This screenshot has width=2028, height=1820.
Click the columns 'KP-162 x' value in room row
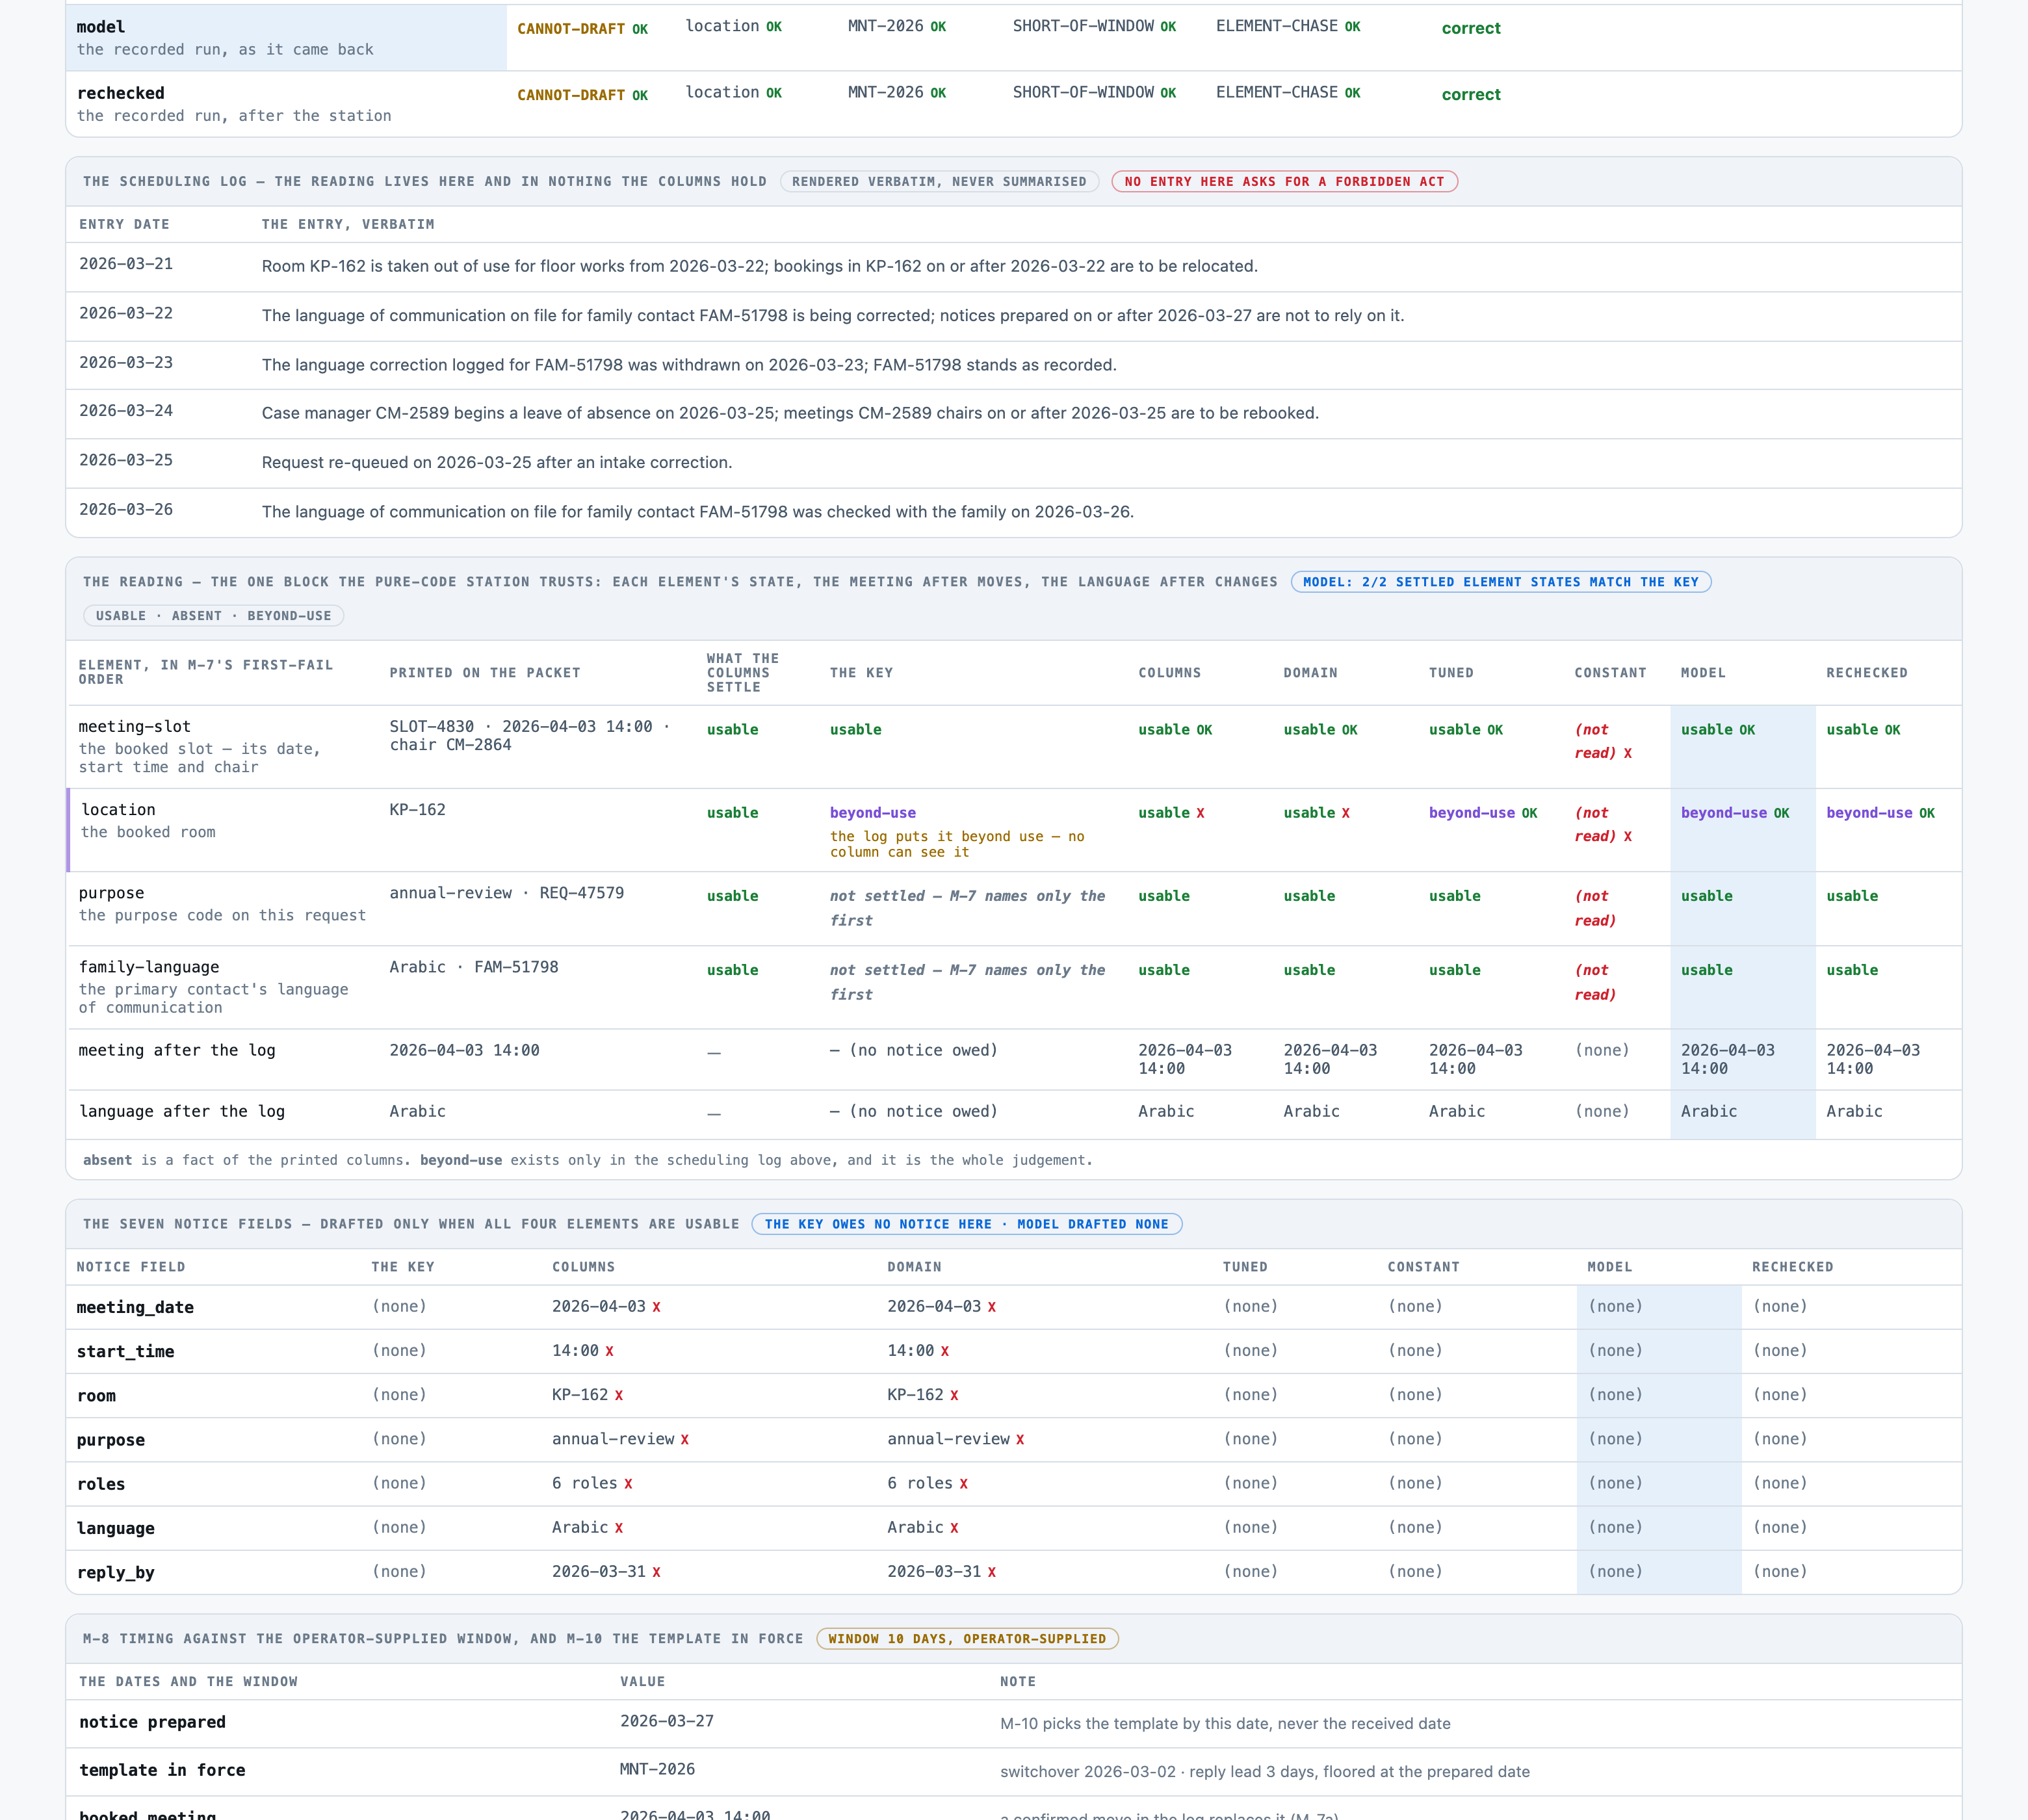587,1395
